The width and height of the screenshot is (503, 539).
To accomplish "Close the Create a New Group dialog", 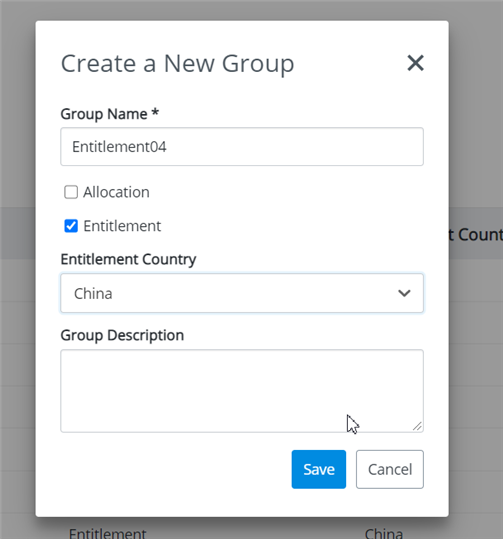I will (x=415, y=63).
